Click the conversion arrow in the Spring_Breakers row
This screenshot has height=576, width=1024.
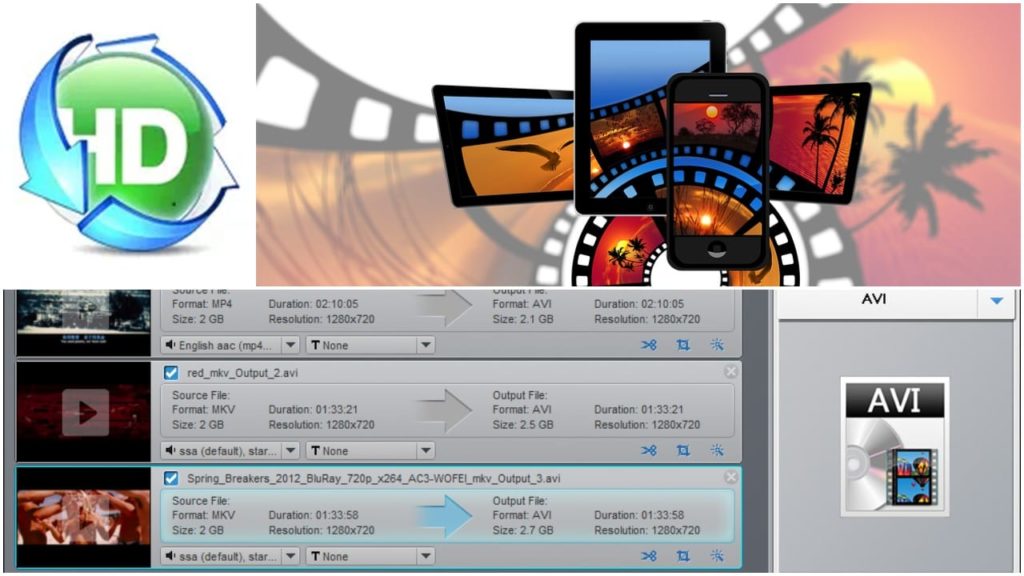(445, 516)
